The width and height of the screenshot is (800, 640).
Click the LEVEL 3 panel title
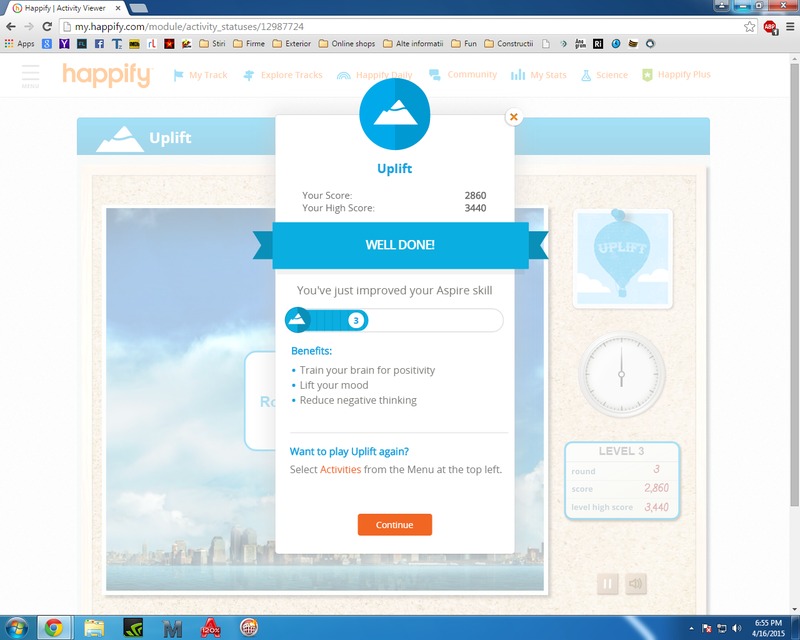[x=621, y=451]
